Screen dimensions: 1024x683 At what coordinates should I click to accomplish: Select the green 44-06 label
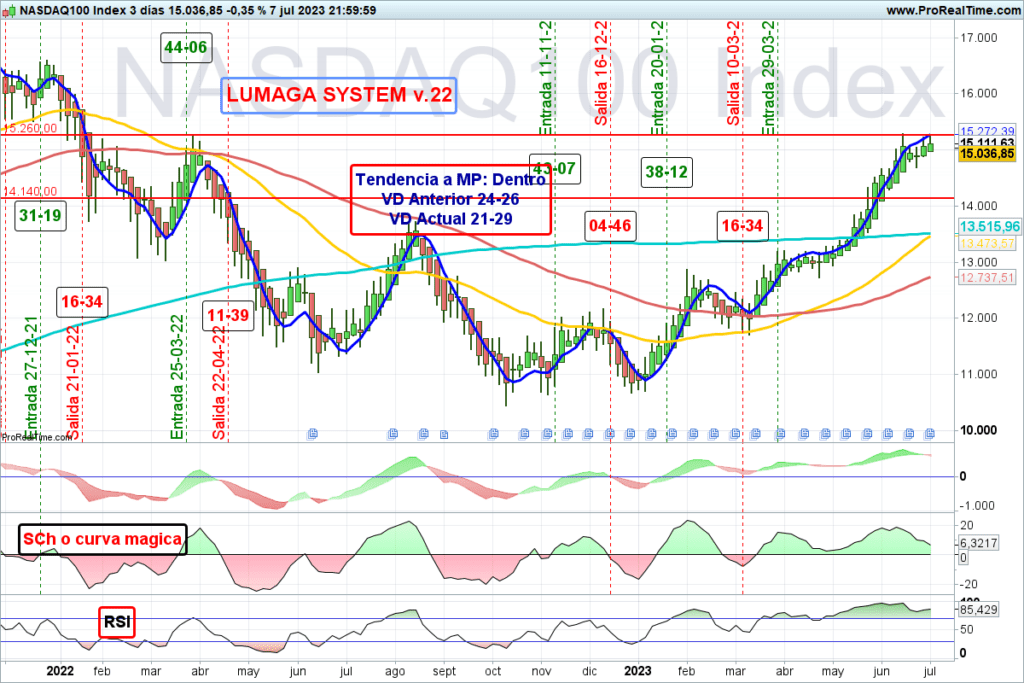[185, 48]
